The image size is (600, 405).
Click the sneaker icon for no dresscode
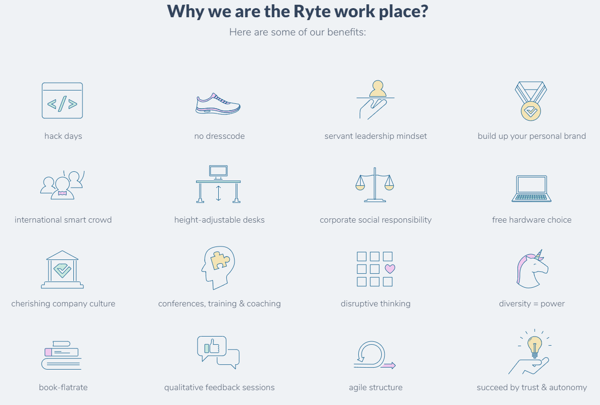(x=218, y=104)
